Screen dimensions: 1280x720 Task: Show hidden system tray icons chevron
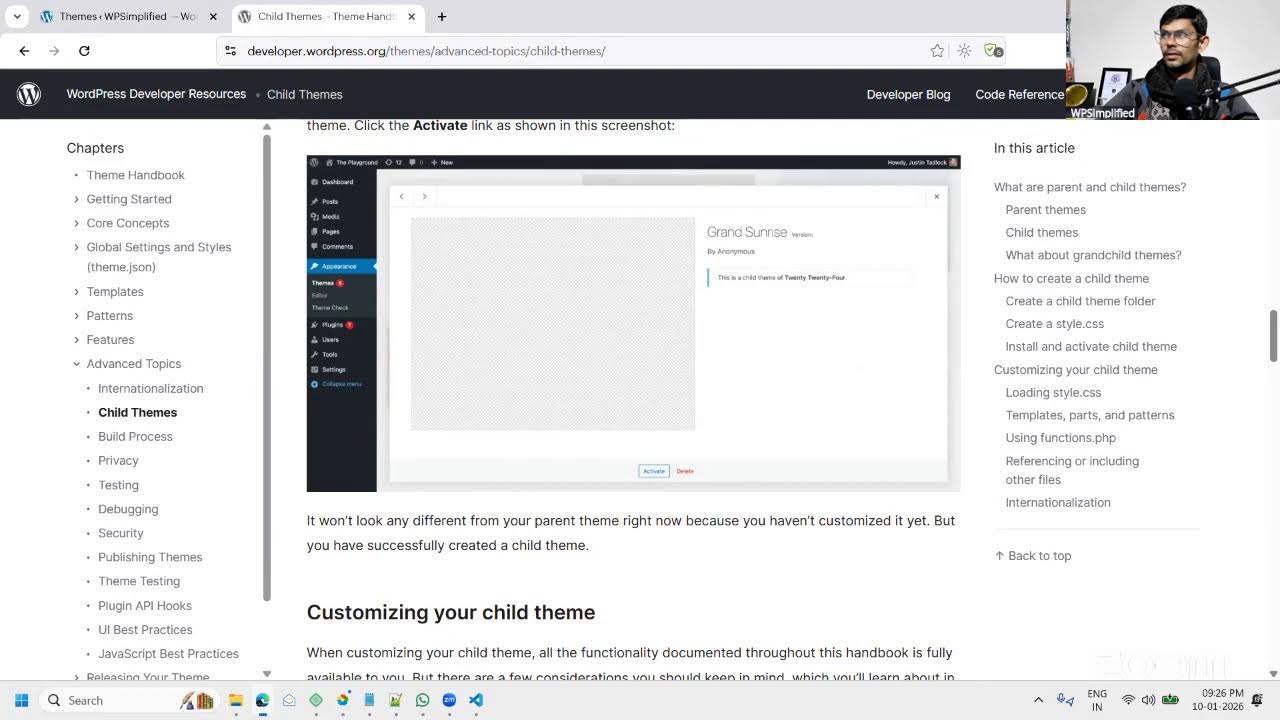[x=1038, y=700]
